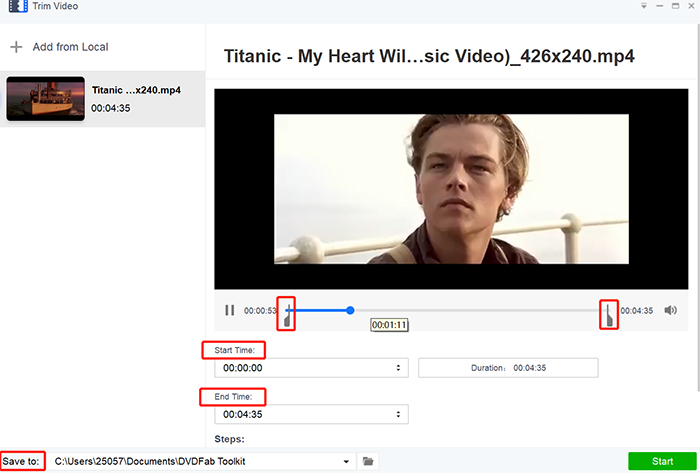Open the folder browse icon for output

click(x=368, y=461)
